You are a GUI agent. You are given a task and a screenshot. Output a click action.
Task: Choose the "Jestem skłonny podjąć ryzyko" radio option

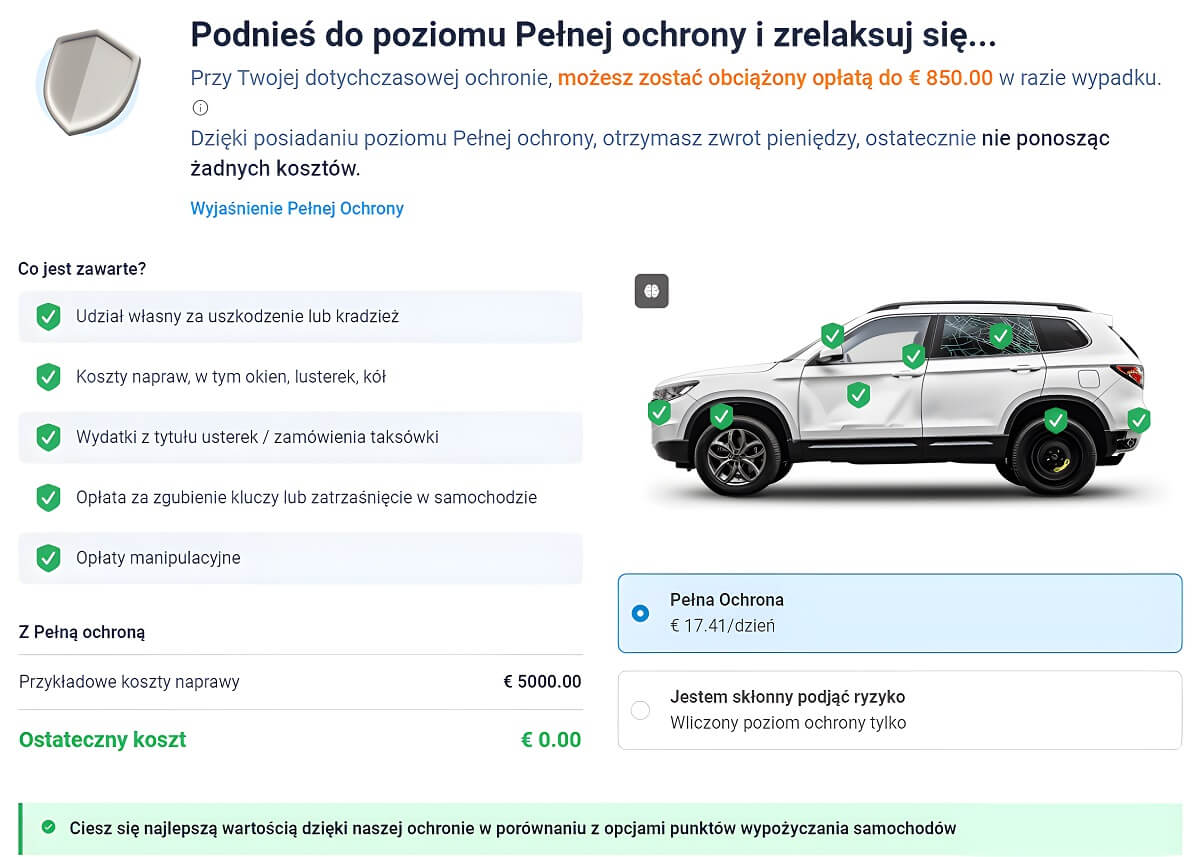point(640,710)
